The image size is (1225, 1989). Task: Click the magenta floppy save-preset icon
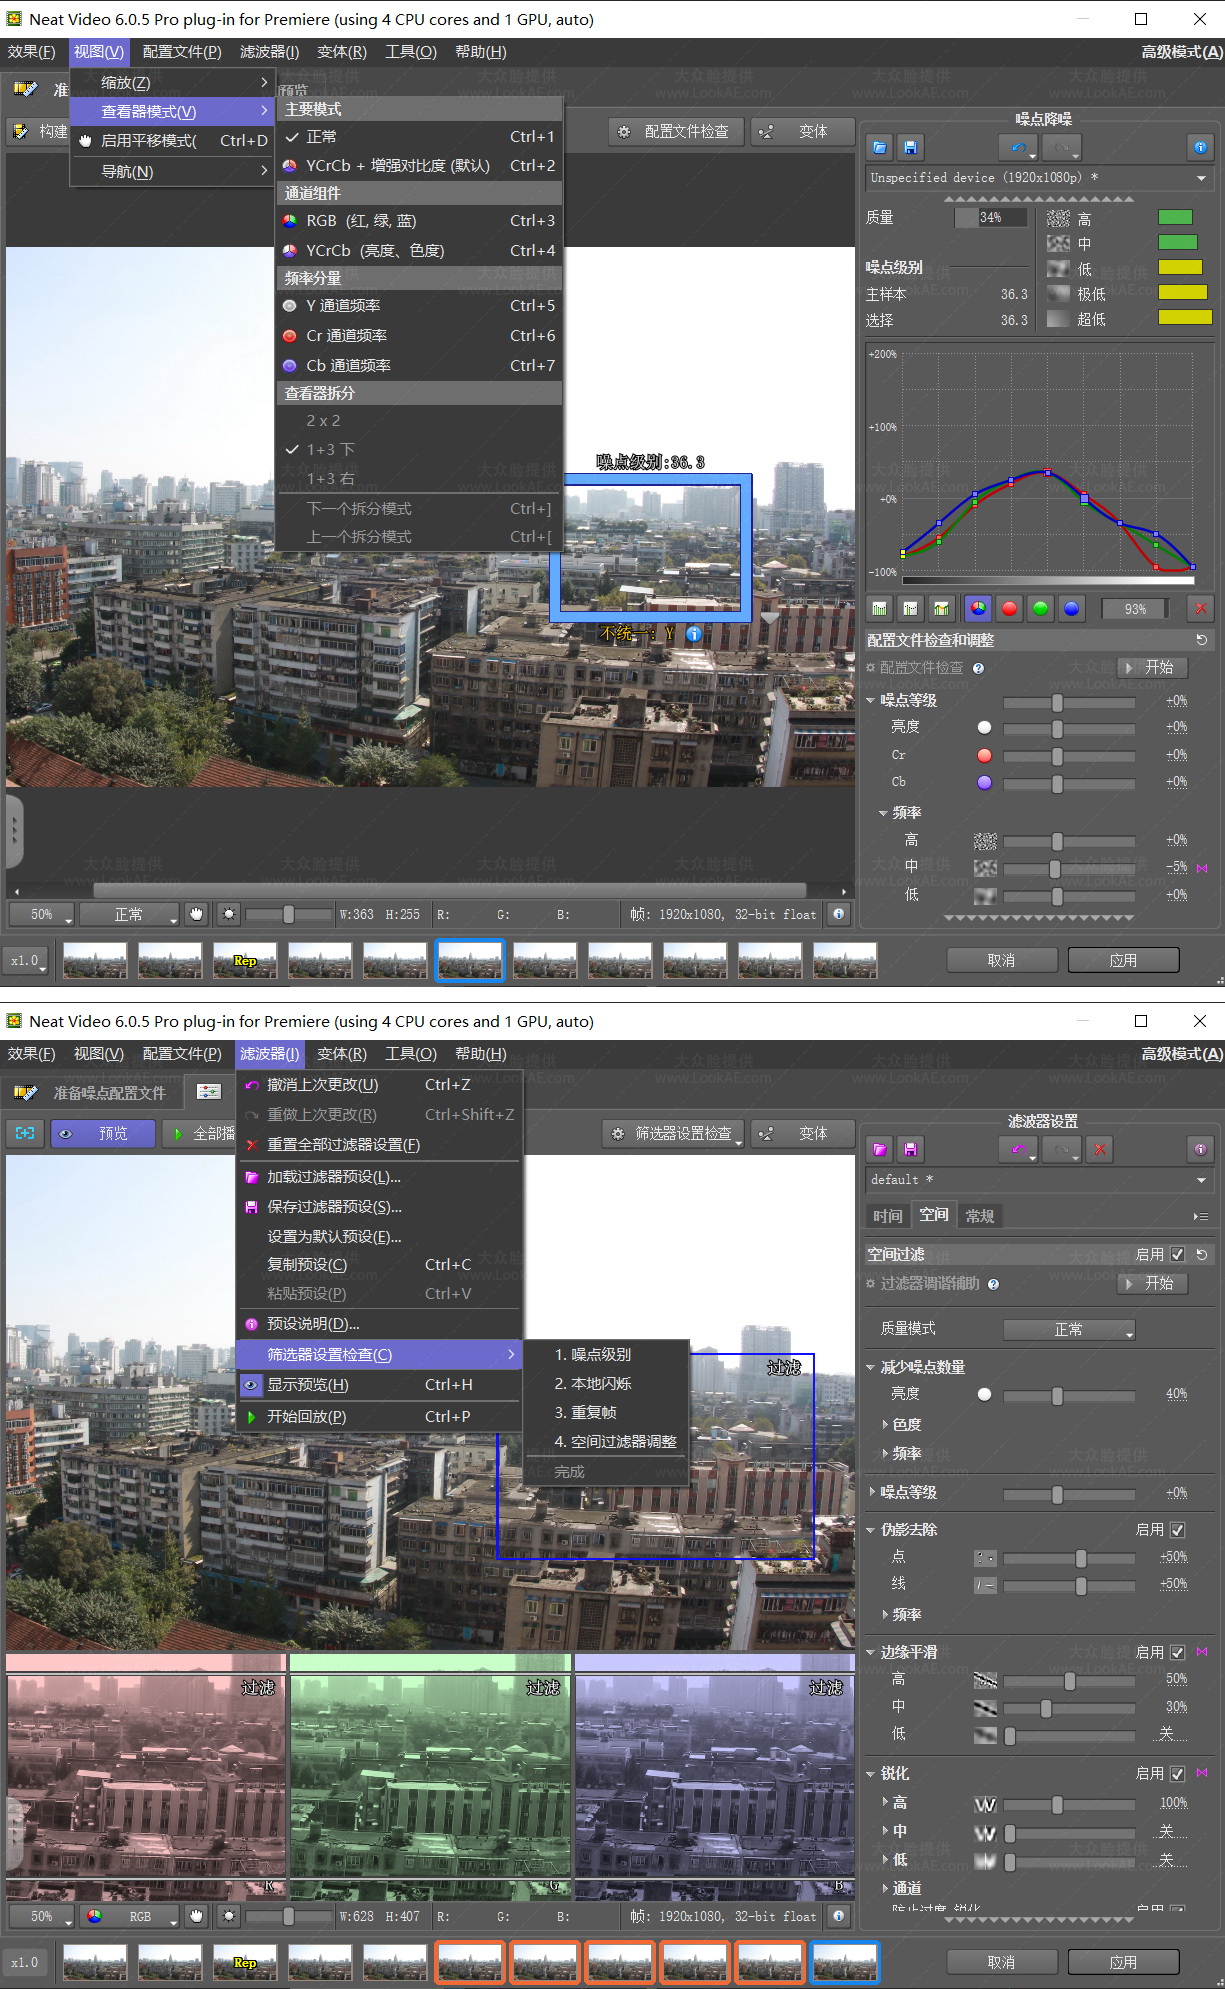point(910,1150)
